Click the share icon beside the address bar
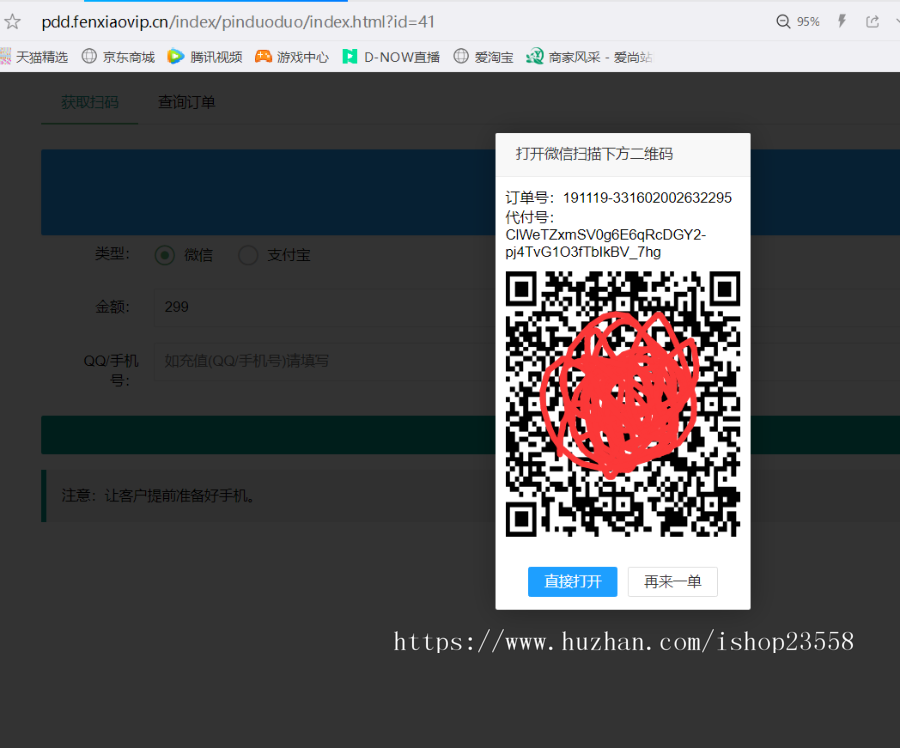 pyautogui.click(x=870, y=21)
